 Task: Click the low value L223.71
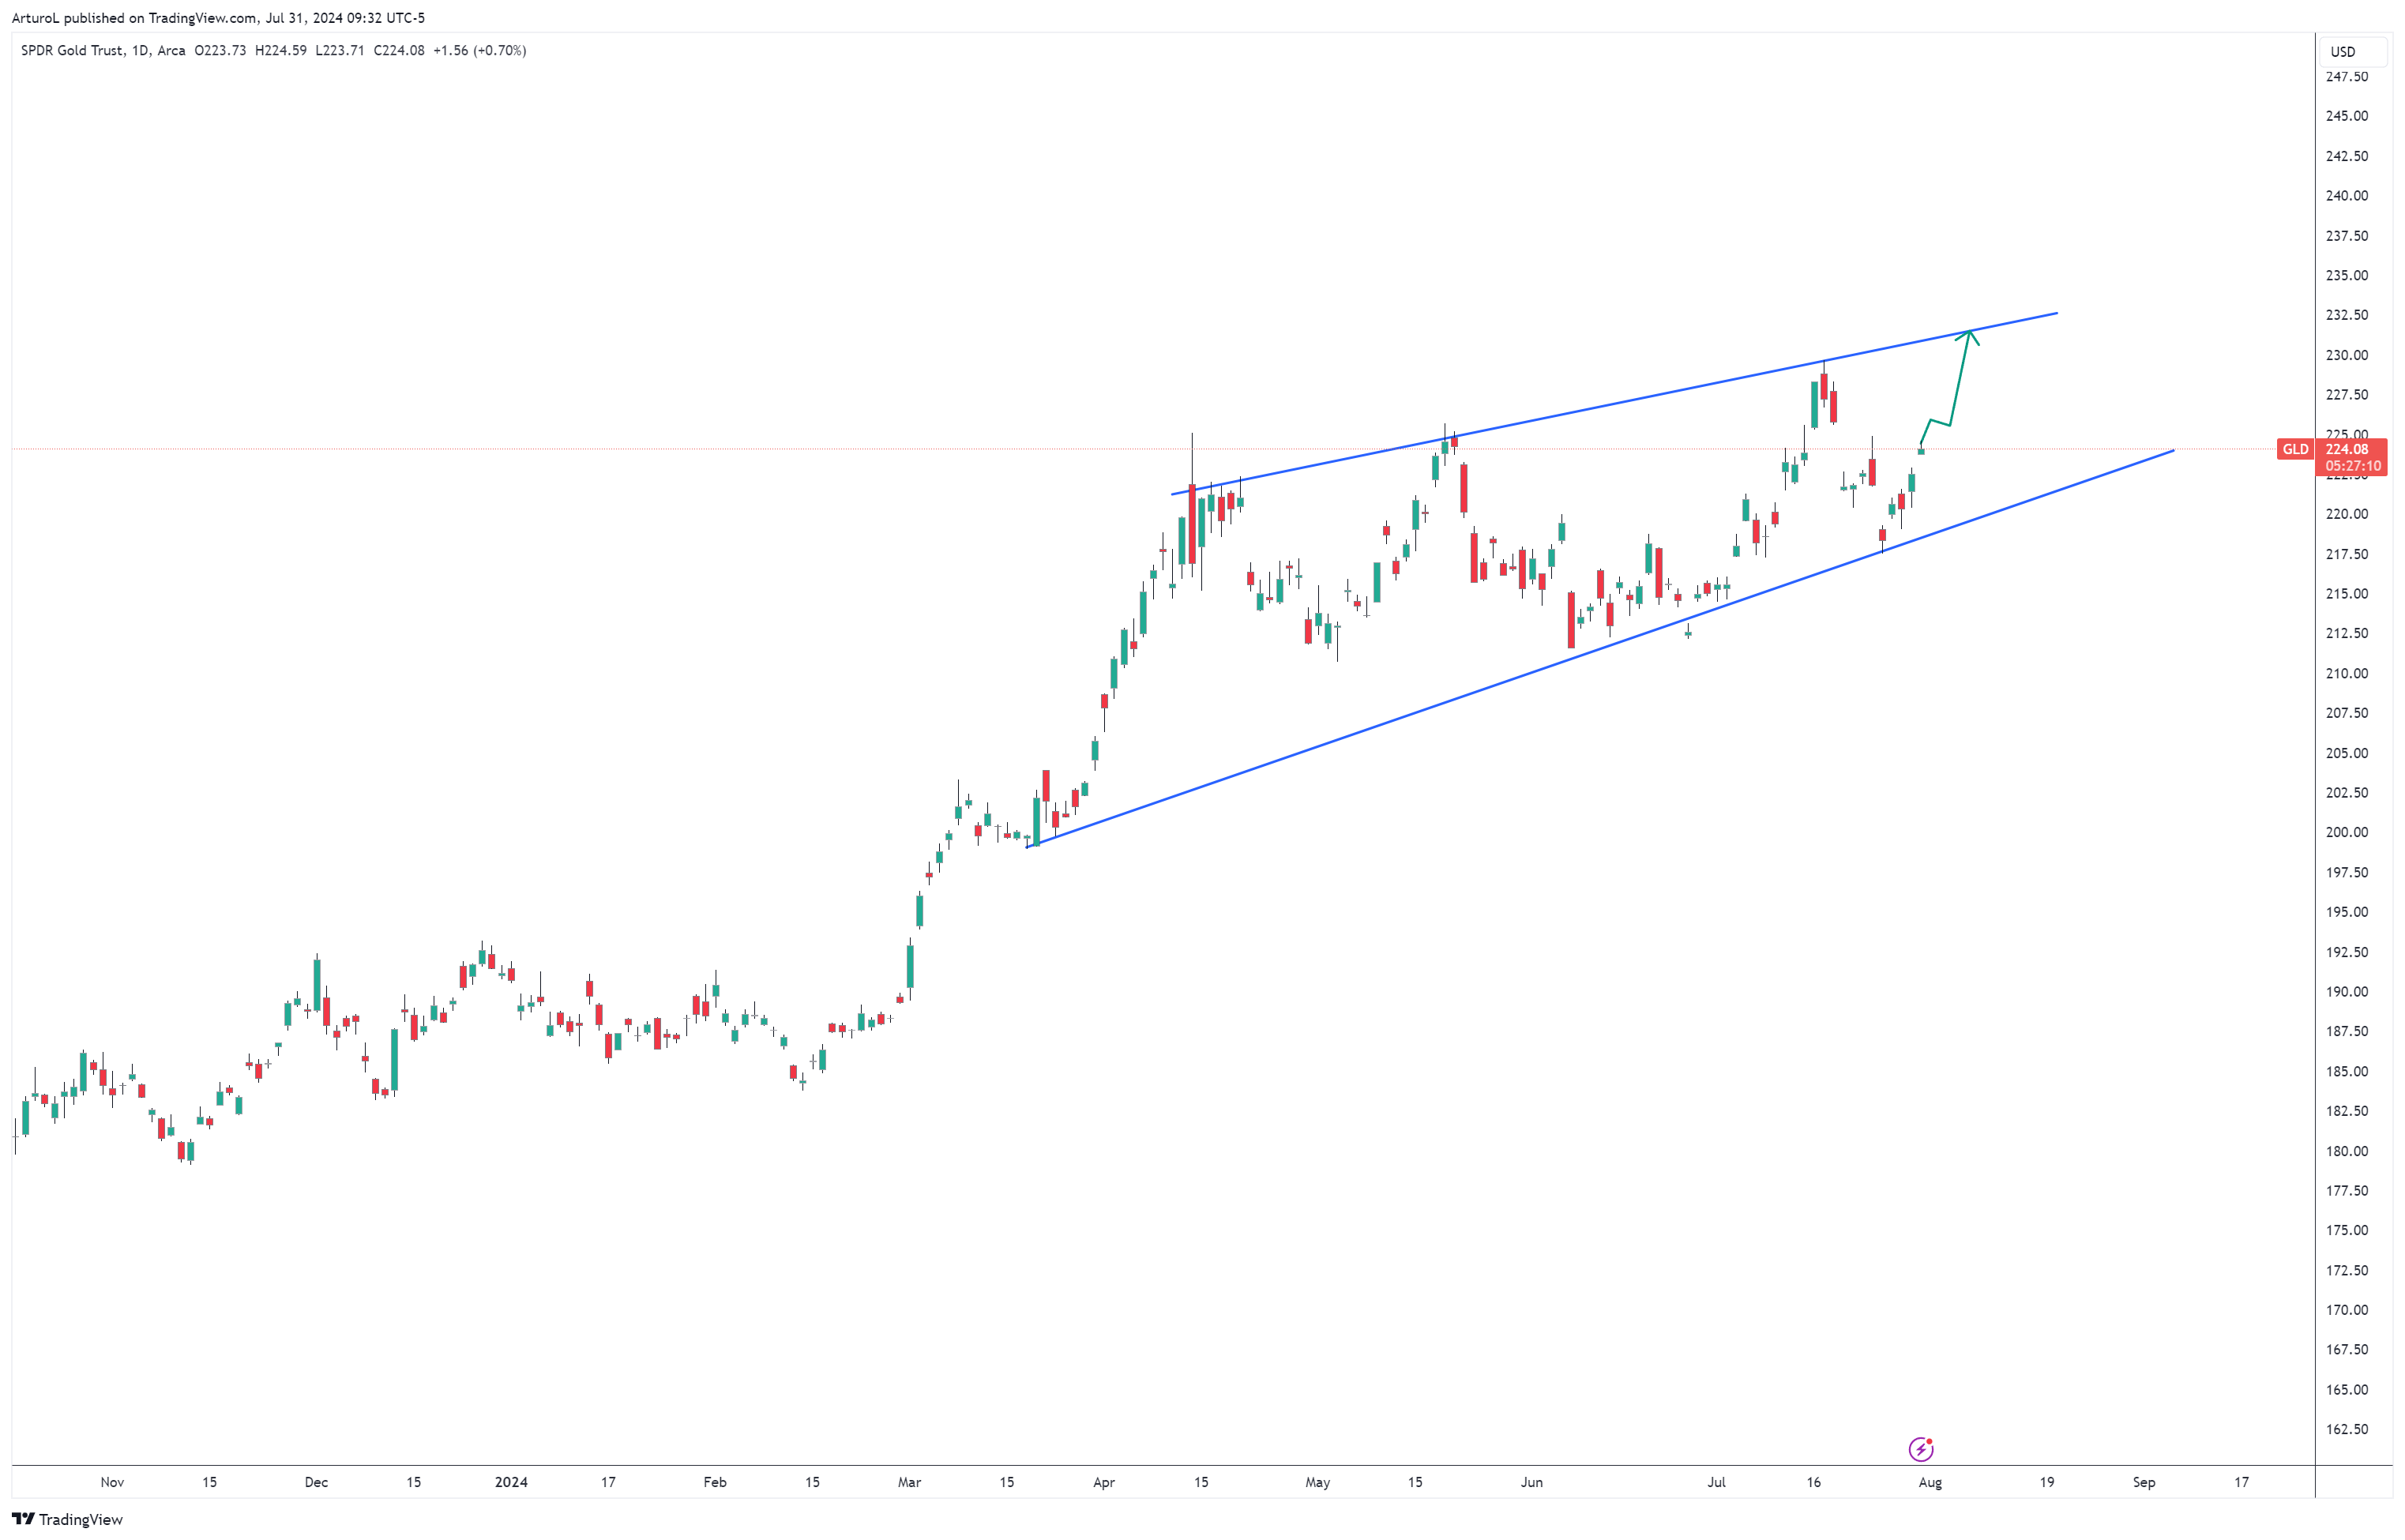[340, 50]
